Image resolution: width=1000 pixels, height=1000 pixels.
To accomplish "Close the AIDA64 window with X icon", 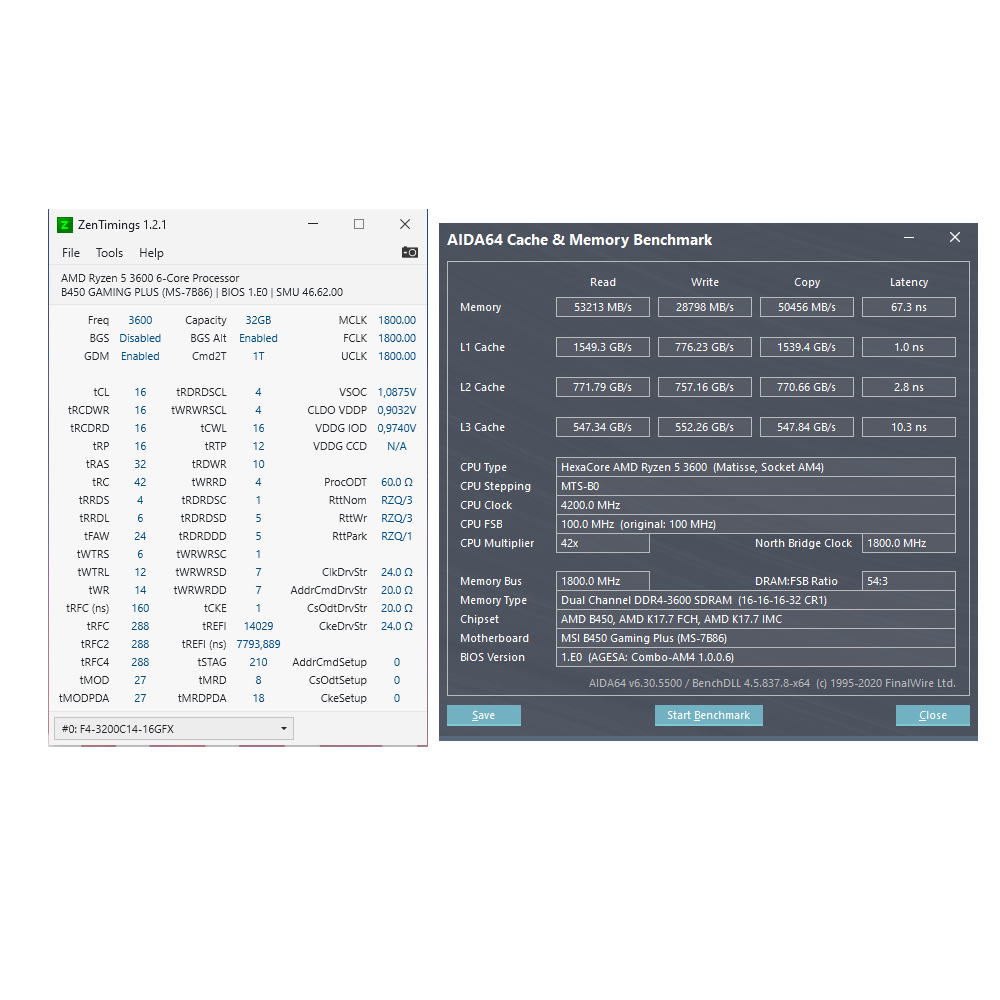I will coord(955,237).
